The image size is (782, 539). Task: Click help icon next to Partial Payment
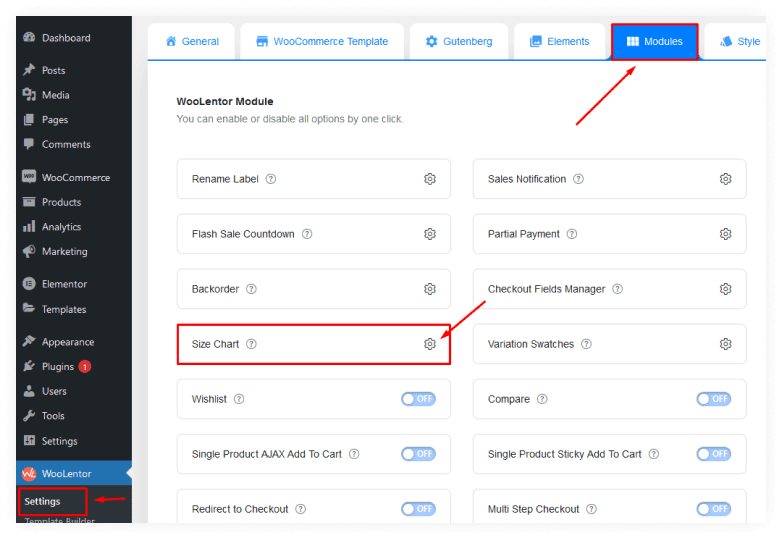(572, 234)
